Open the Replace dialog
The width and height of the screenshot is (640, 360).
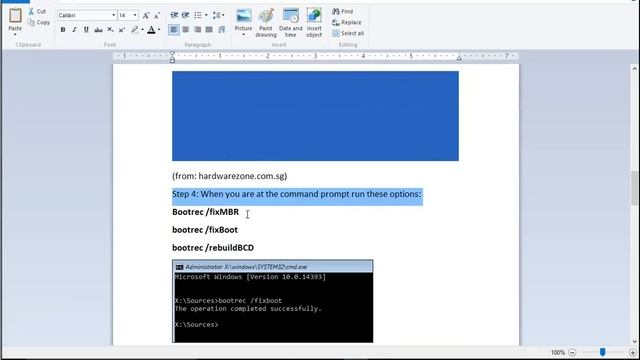(347, 22)
